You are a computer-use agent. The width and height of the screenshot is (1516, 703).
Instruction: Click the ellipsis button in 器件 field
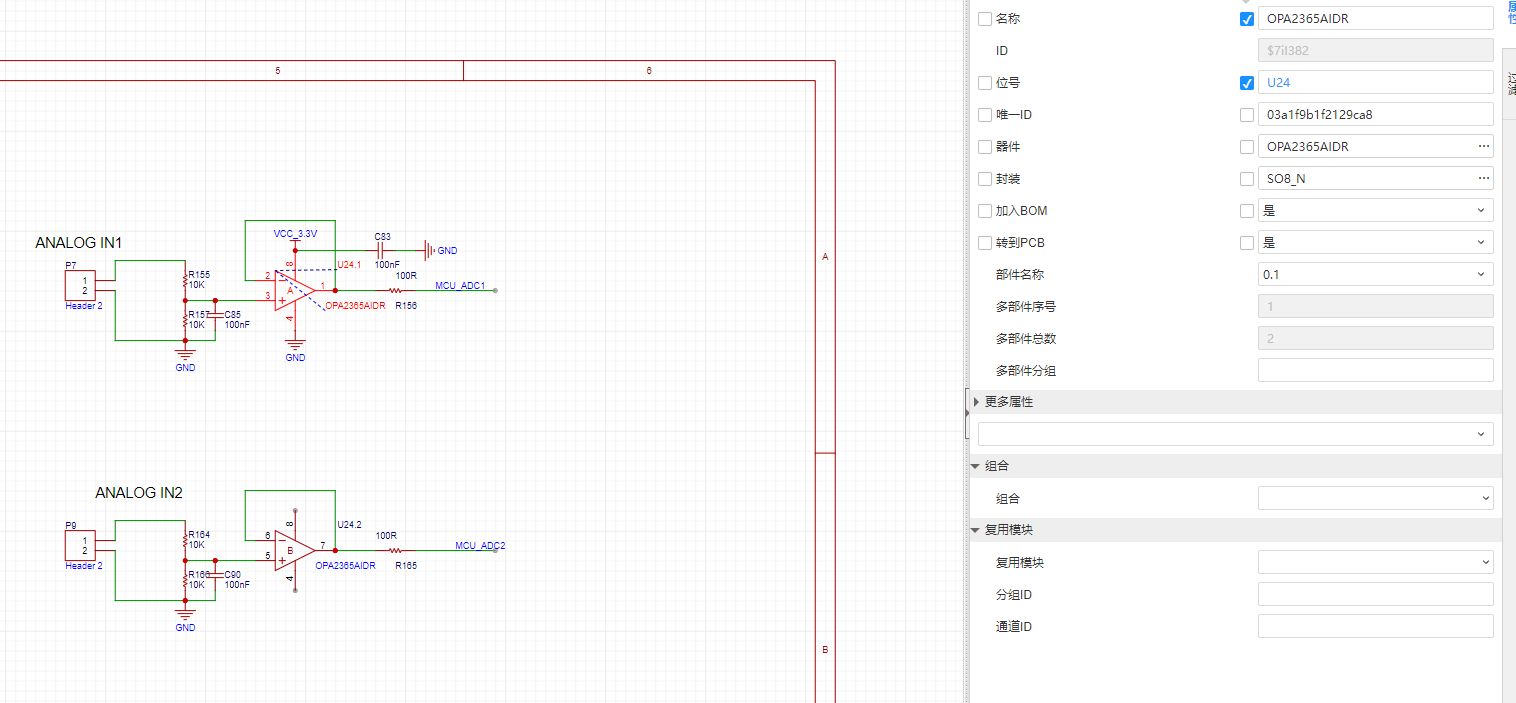point(1483,147)
